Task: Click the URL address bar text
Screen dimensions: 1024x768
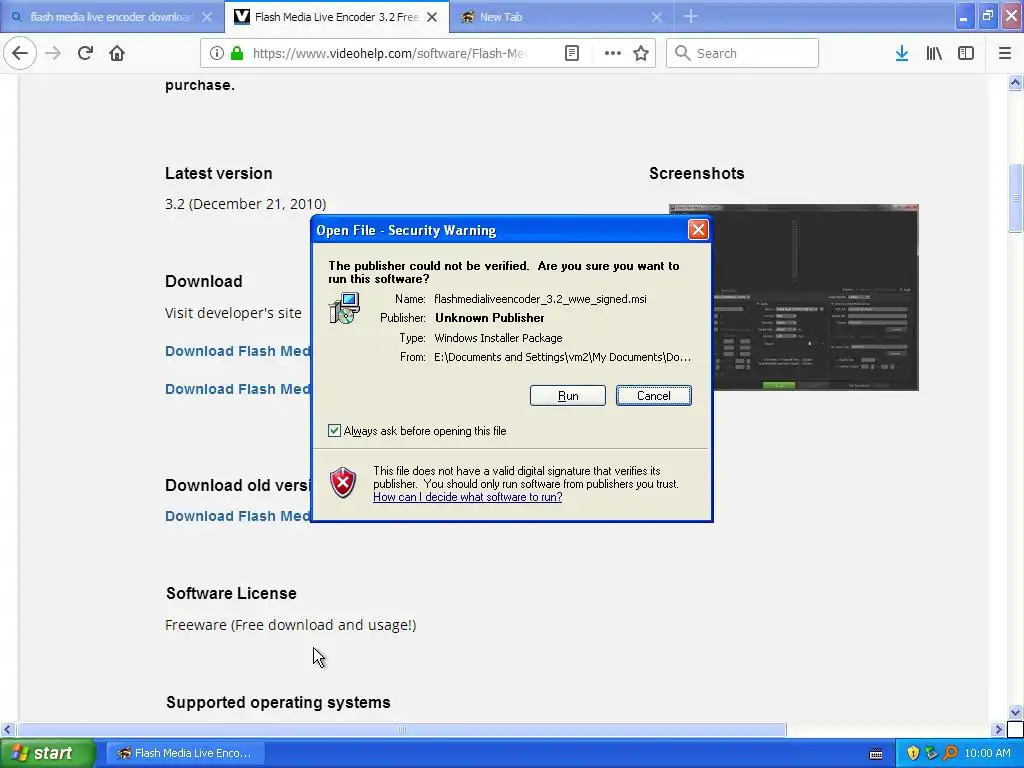Action: 389,53
